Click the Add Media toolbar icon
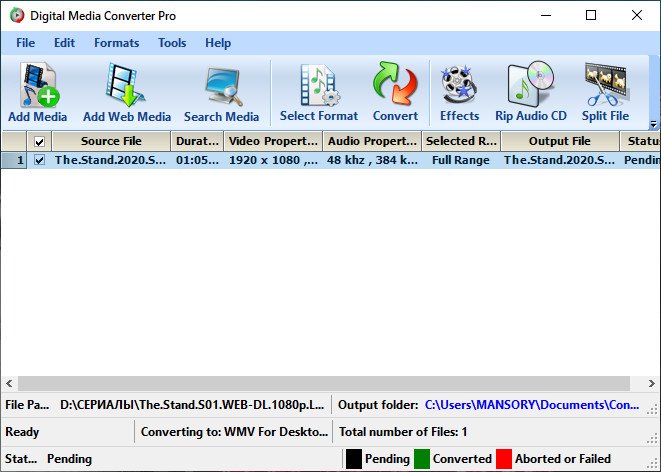661x472 pixels. [38, 92]
